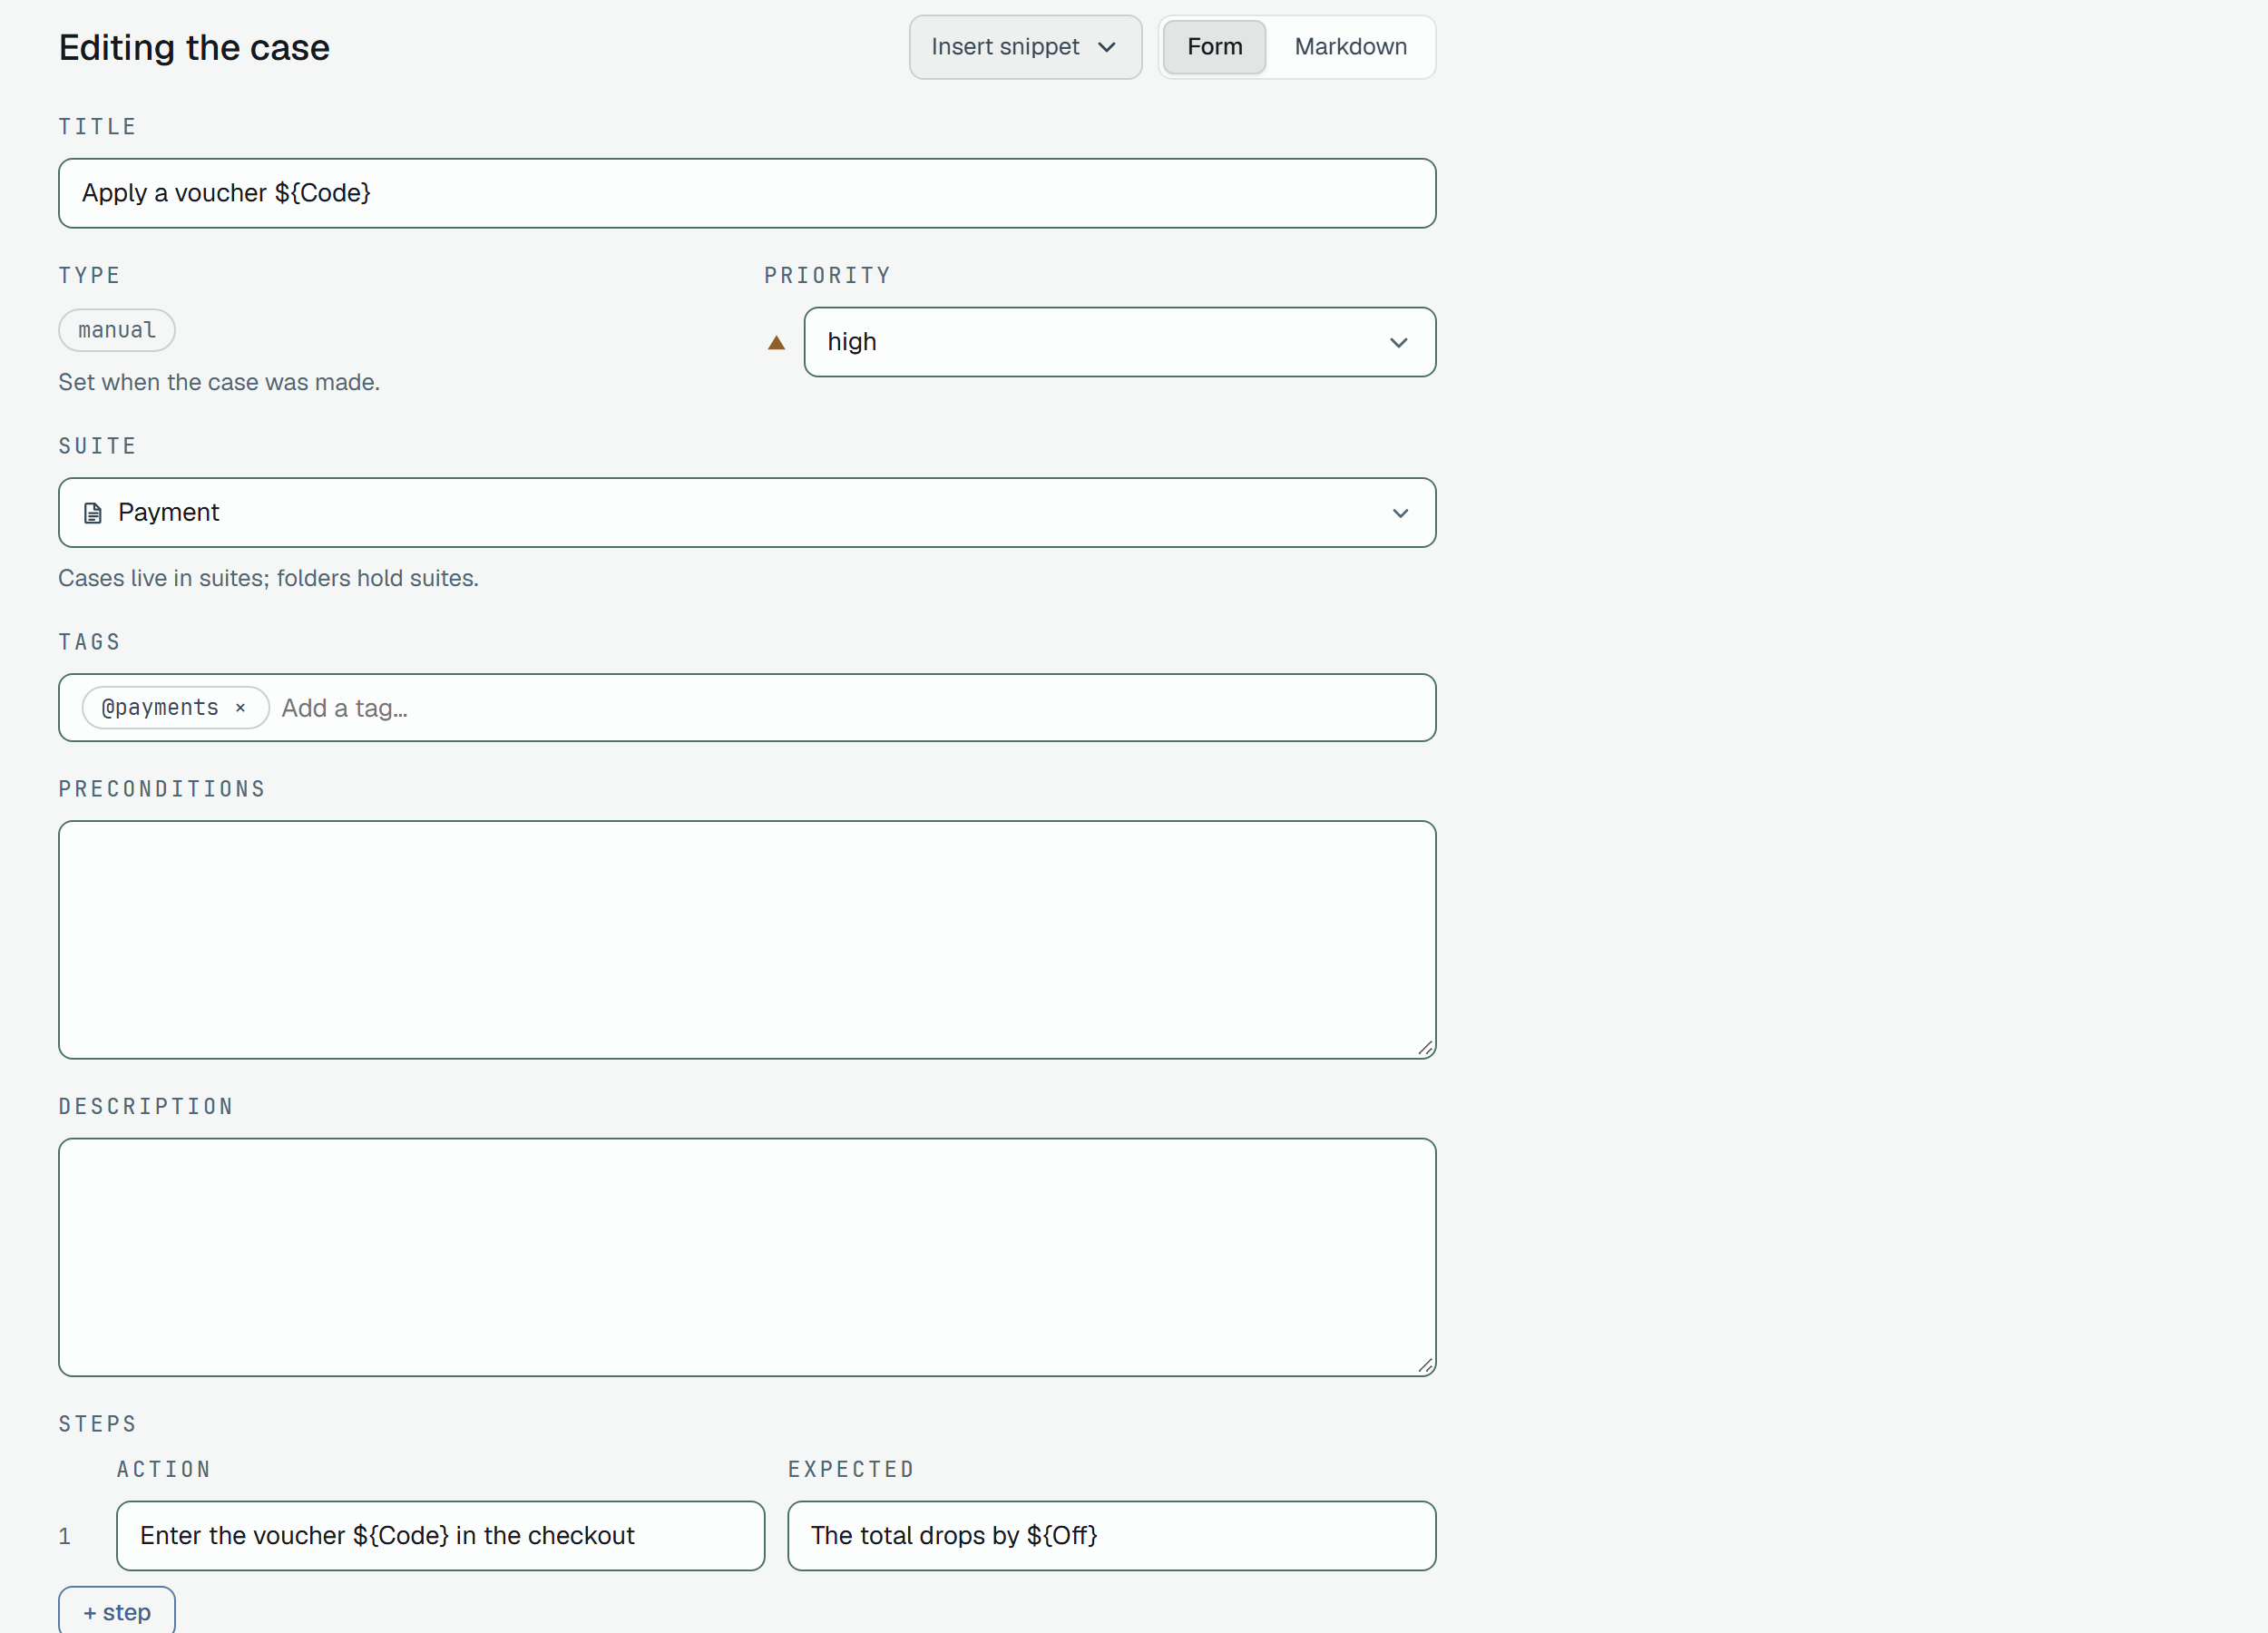The width and height of the screenshot is (2268, 1633).
Task: Click the step number 1 label
Action: tap(65, 1536)
